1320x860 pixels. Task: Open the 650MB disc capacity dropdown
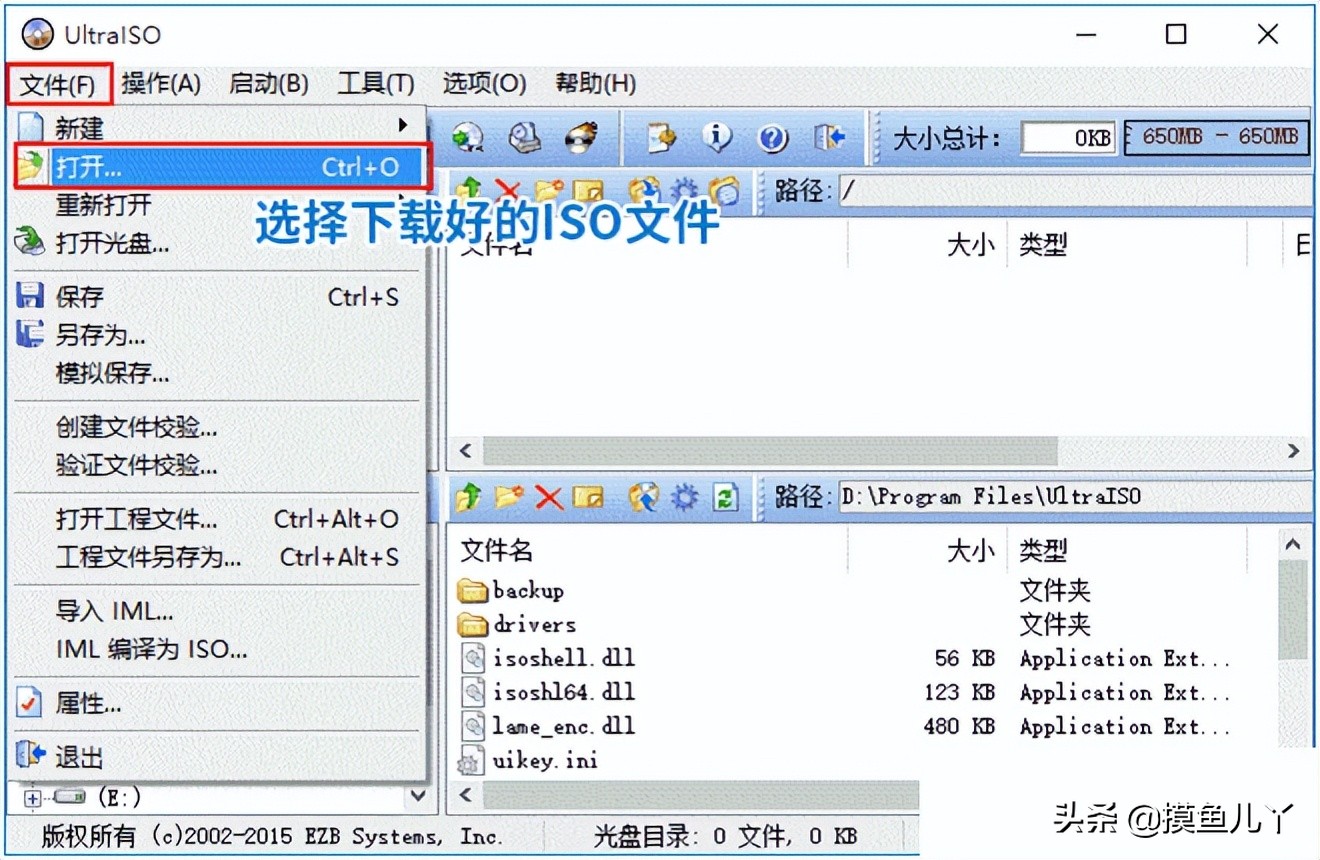tap(1215, 137)
